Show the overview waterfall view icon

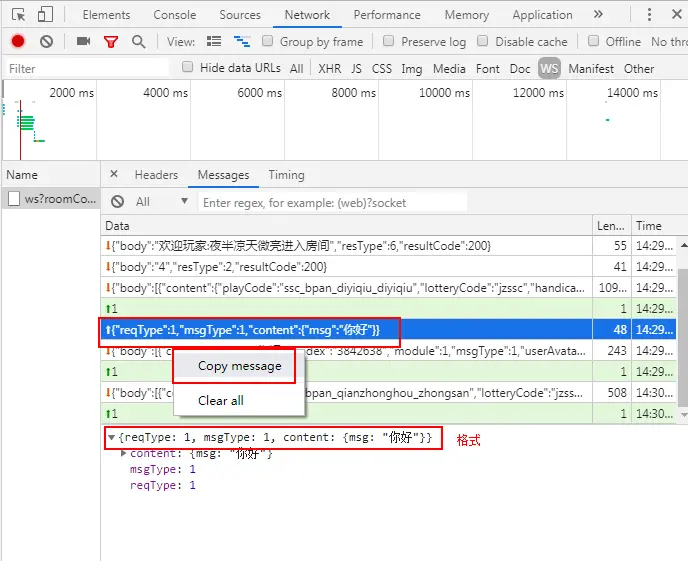[242, 42]
